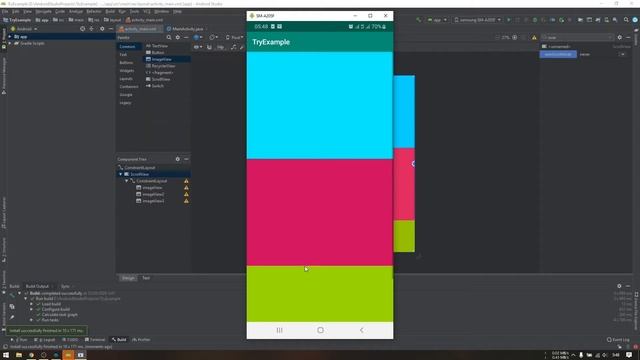Collapse ScrollView in Component Tree
Image resolution: width=640 pixels, height=360 pixels.
tap(121, 174)
